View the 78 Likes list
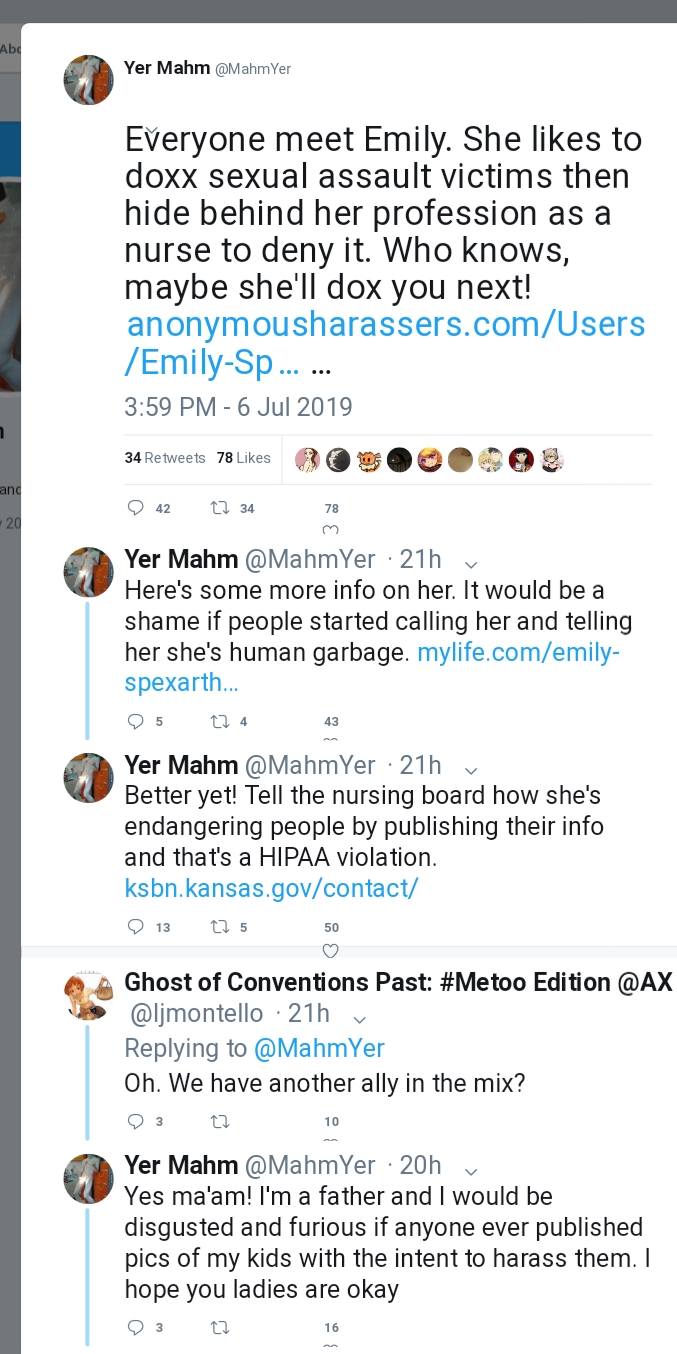677x1354 pixels. pos(243,458)
